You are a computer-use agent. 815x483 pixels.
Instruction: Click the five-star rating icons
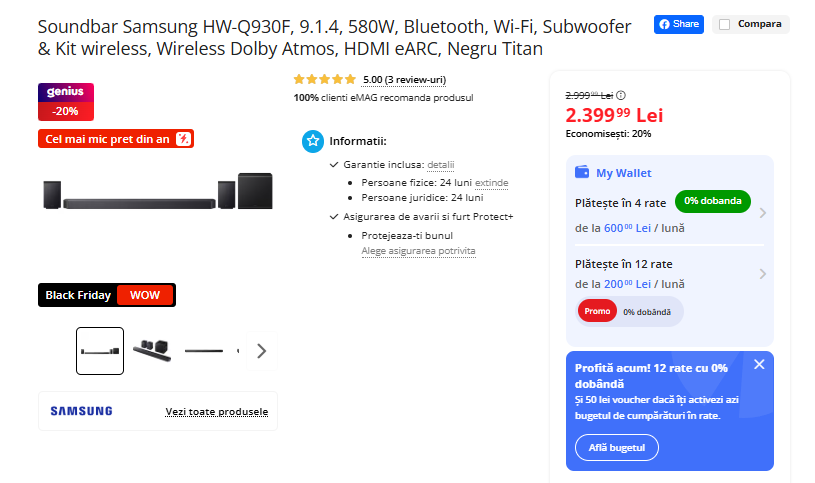pos(324,79)
